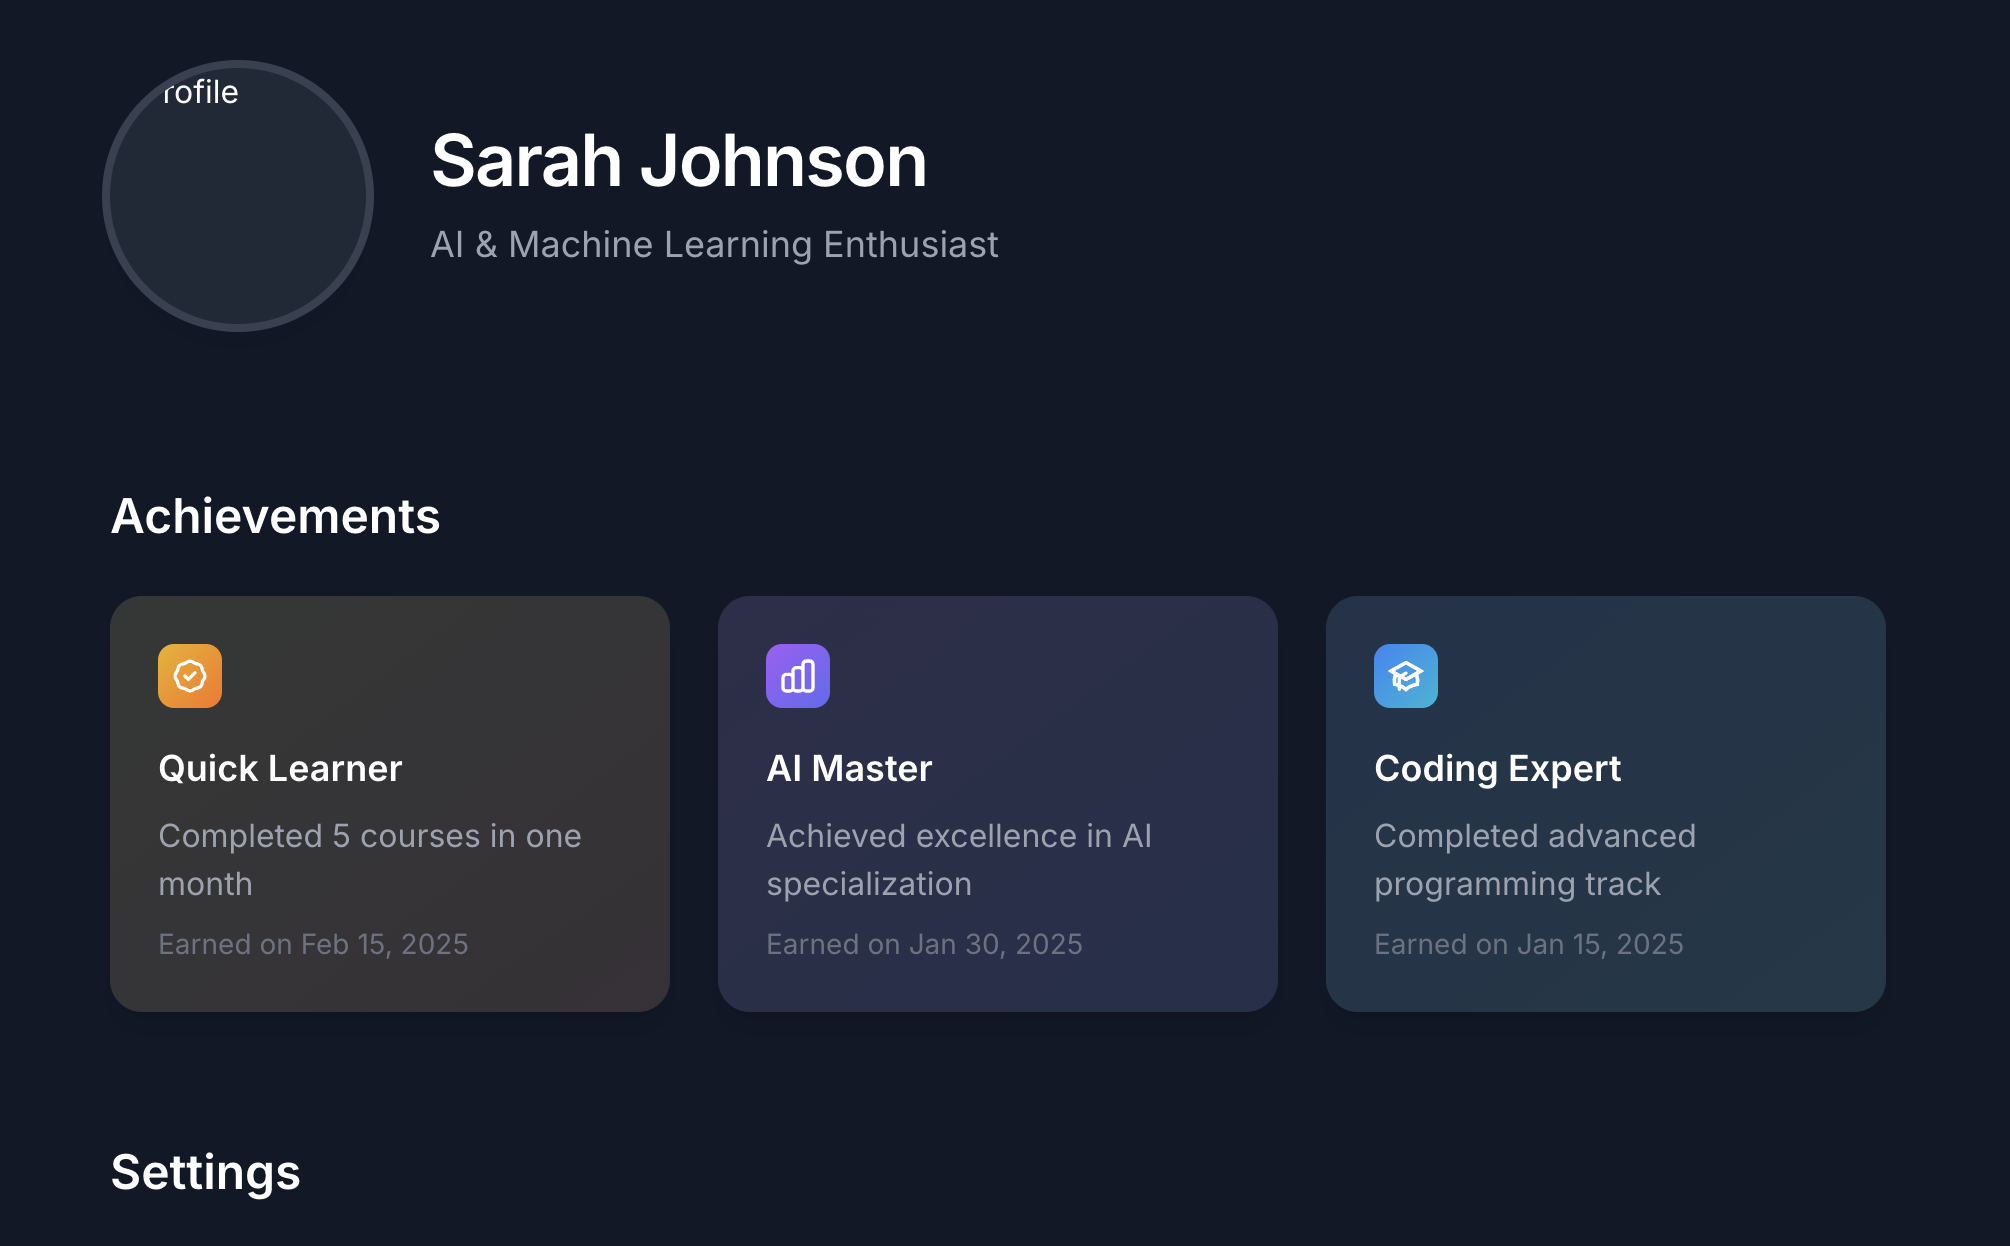This screenshot has width=2010, height=1246.
Task: Click "Completed 5 courses in one month" description
Action: point(369,860)
